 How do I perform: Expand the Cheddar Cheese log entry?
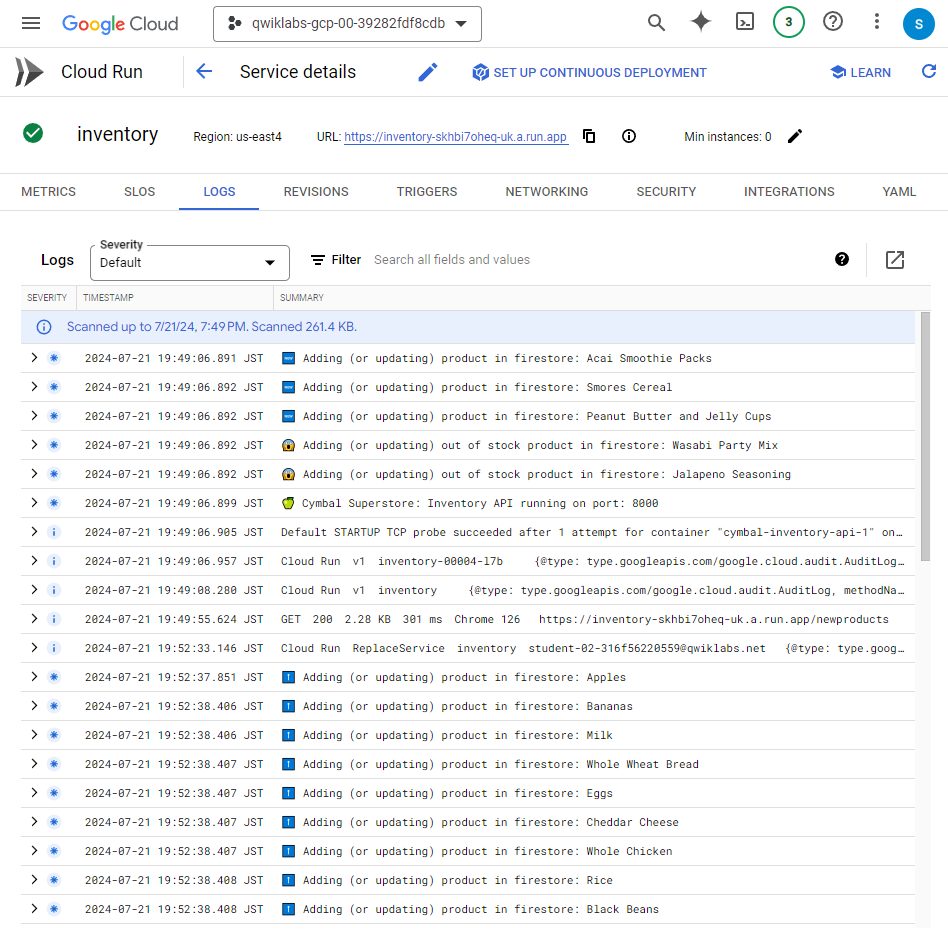click(x=34, y=822)
